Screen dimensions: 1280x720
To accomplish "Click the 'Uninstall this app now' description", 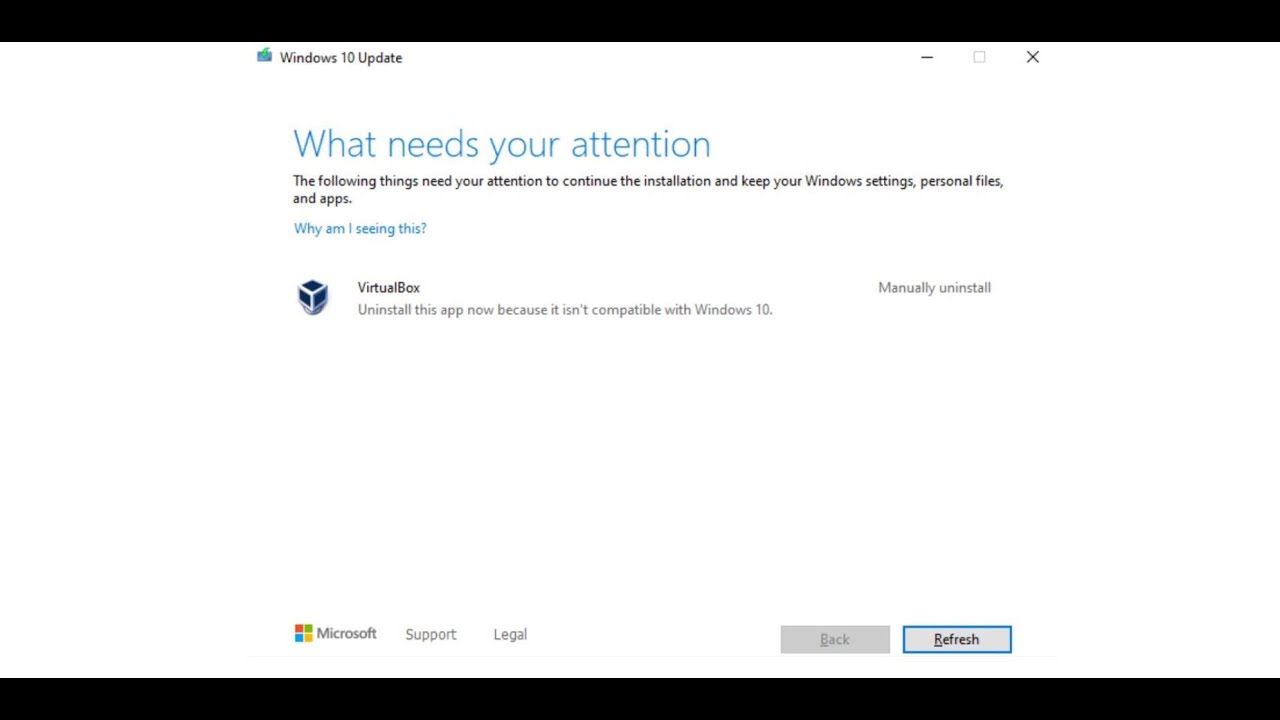I will pos(565,310).
